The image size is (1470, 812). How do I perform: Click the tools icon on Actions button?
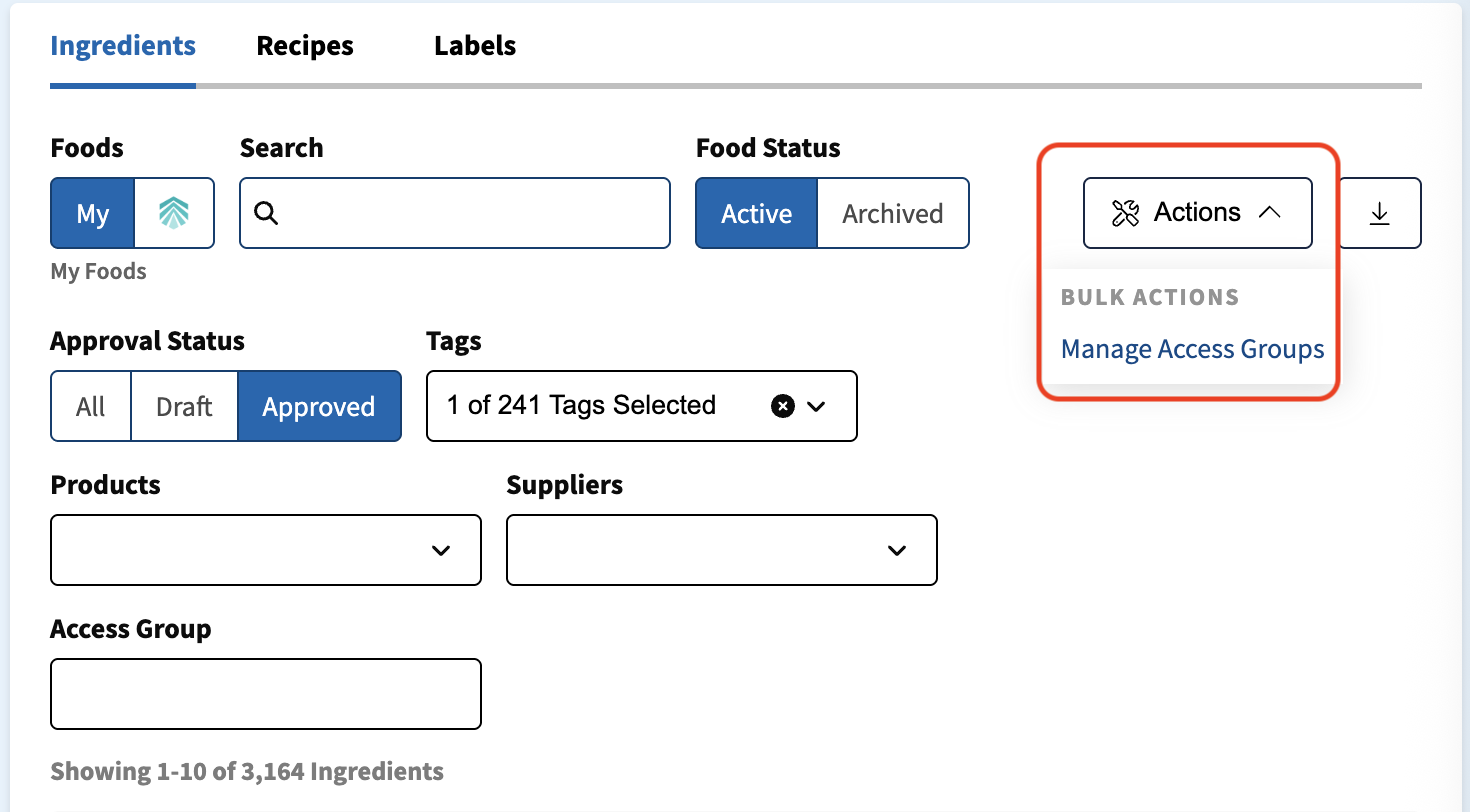pos(1125,213)
